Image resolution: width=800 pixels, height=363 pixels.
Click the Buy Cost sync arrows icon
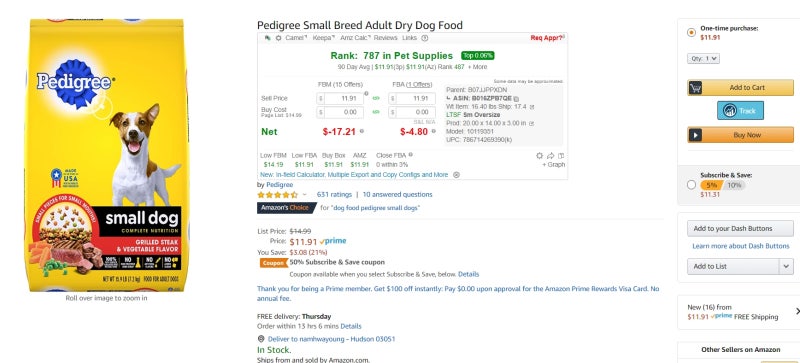tap(377, 112)
